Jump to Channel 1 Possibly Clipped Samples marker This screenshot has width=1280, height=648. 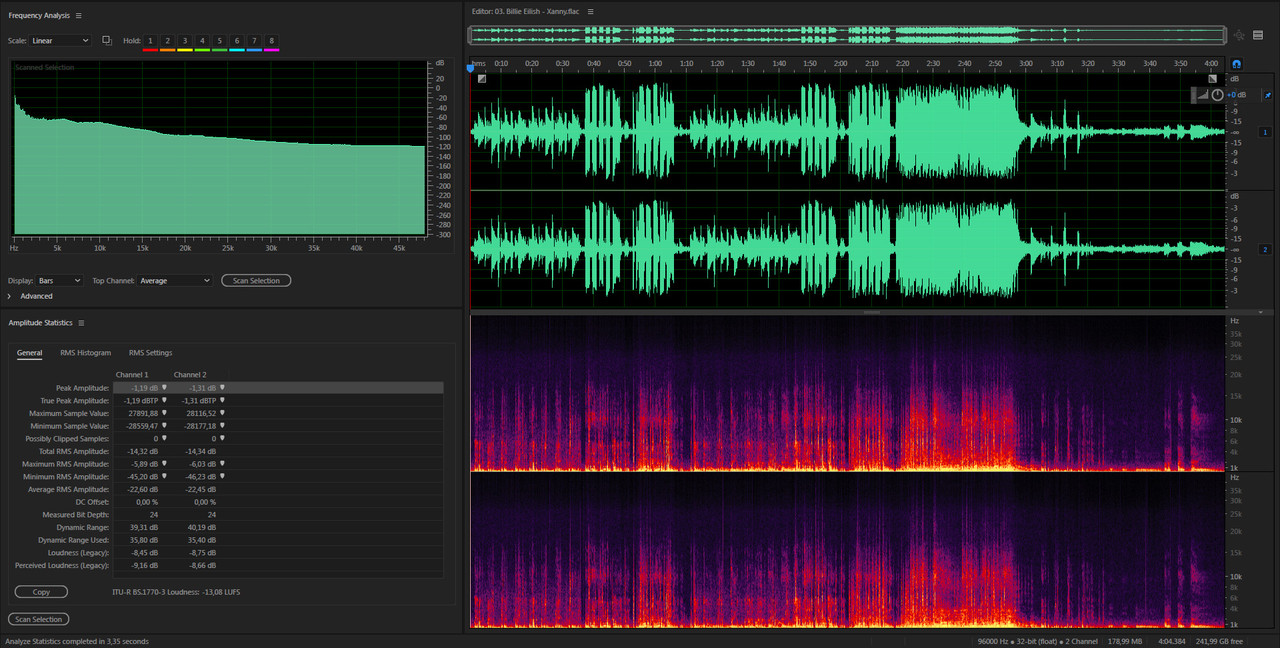click(164, 438)
